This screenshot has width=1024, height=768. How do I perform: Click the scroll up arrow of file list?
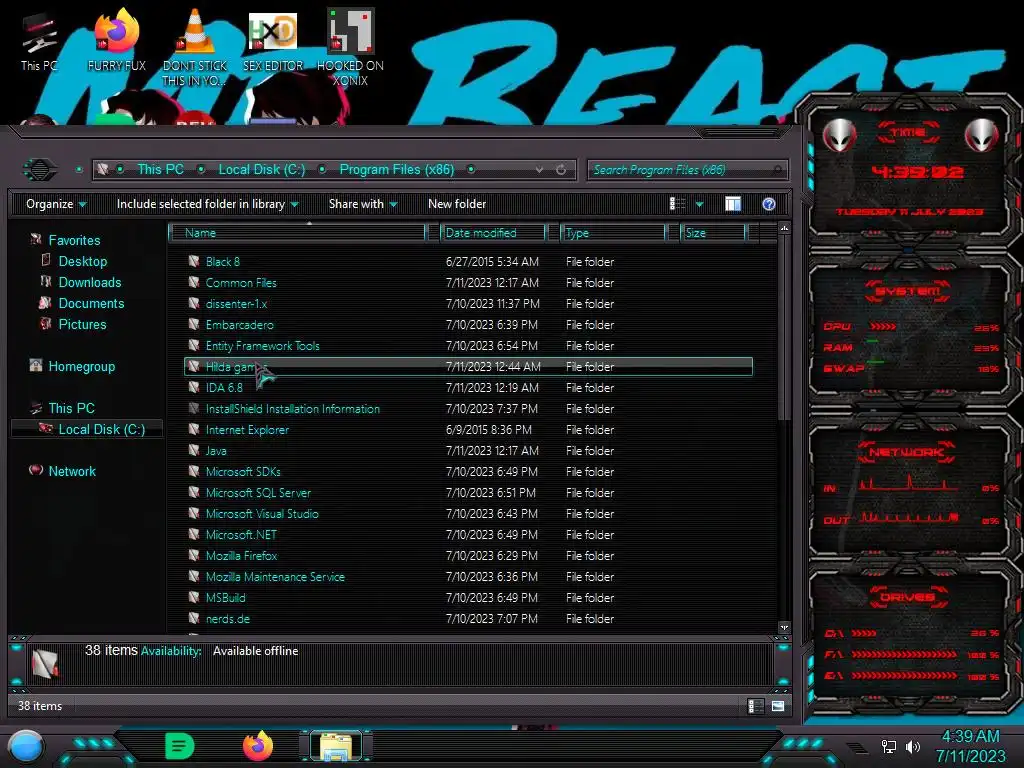tap(784, 229)
